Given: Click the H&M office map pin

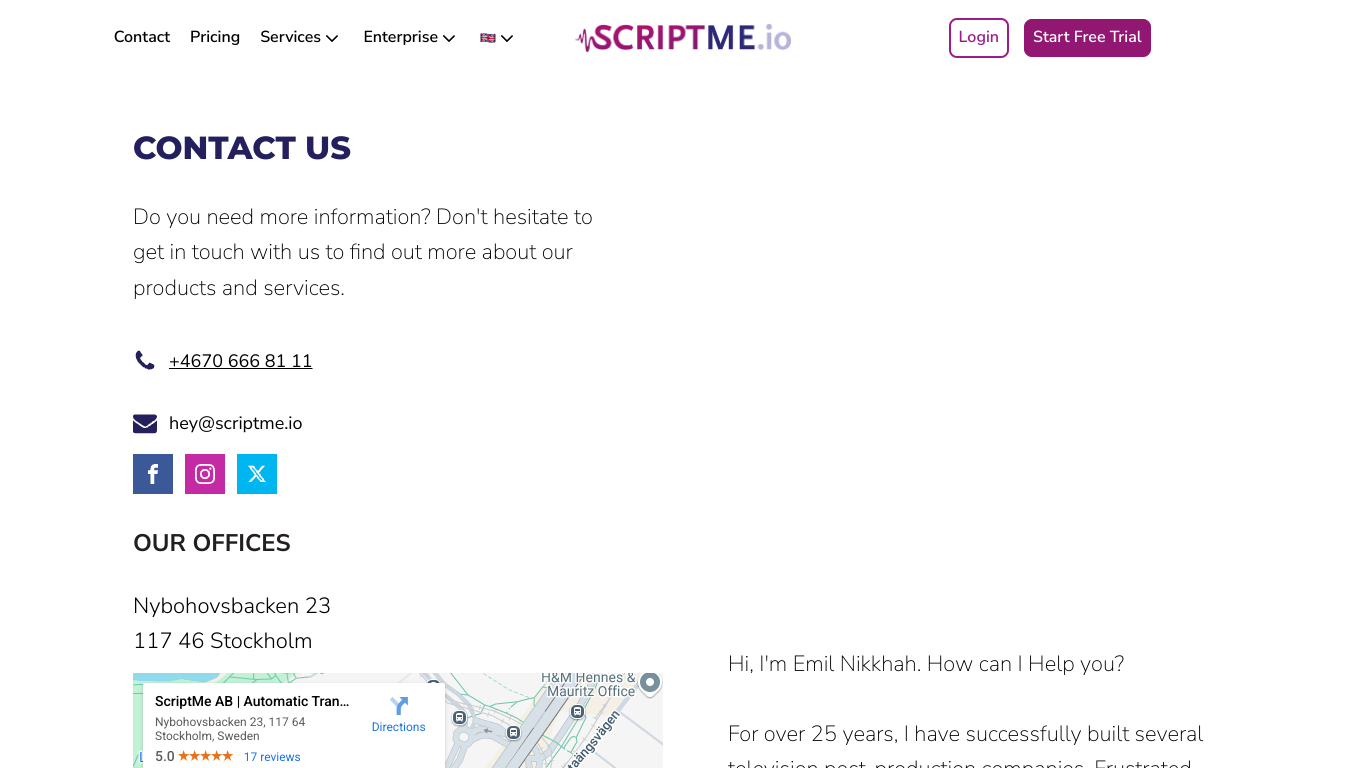Looking at the screenshot, I should click(x=650, y=684).
